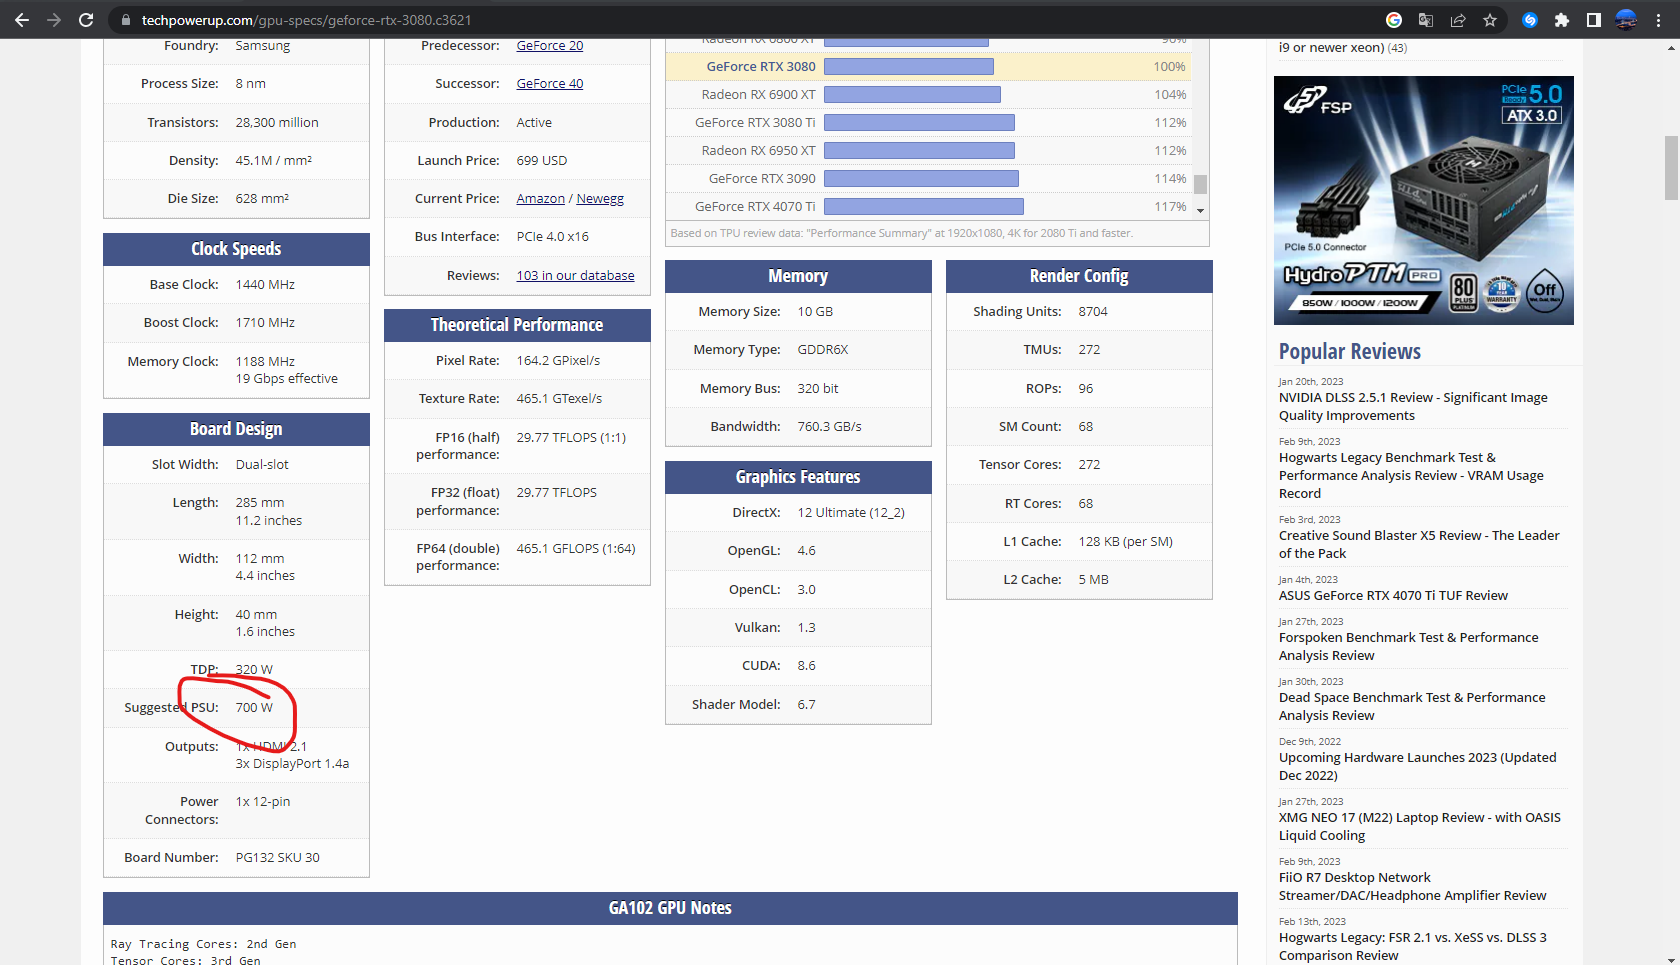The height and width of the screenshot is (965, 1680).
Task: Click the performance list scrollbar thumb
Action: 1200,185
